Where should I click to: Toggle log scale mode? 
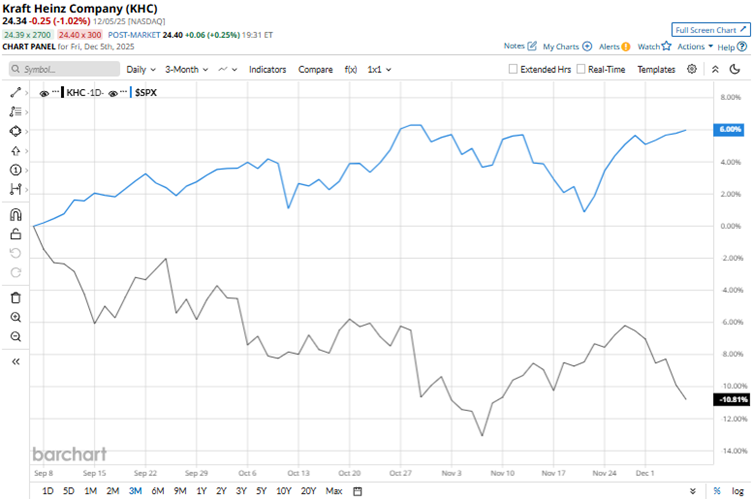tap(737, 491)
